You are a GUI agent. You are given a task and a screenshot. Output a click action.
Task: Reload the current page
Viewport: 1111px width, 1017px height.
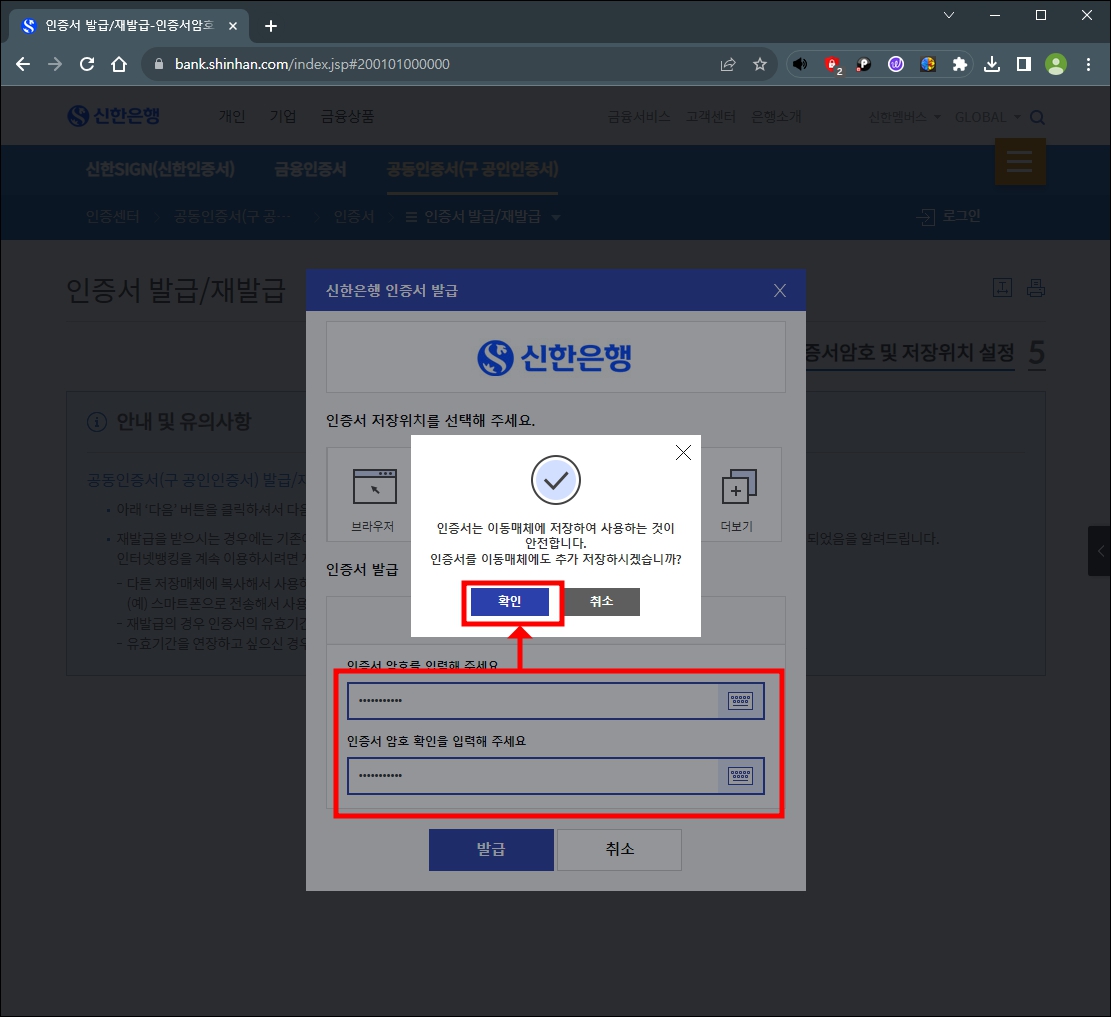(x=87, y=64)
